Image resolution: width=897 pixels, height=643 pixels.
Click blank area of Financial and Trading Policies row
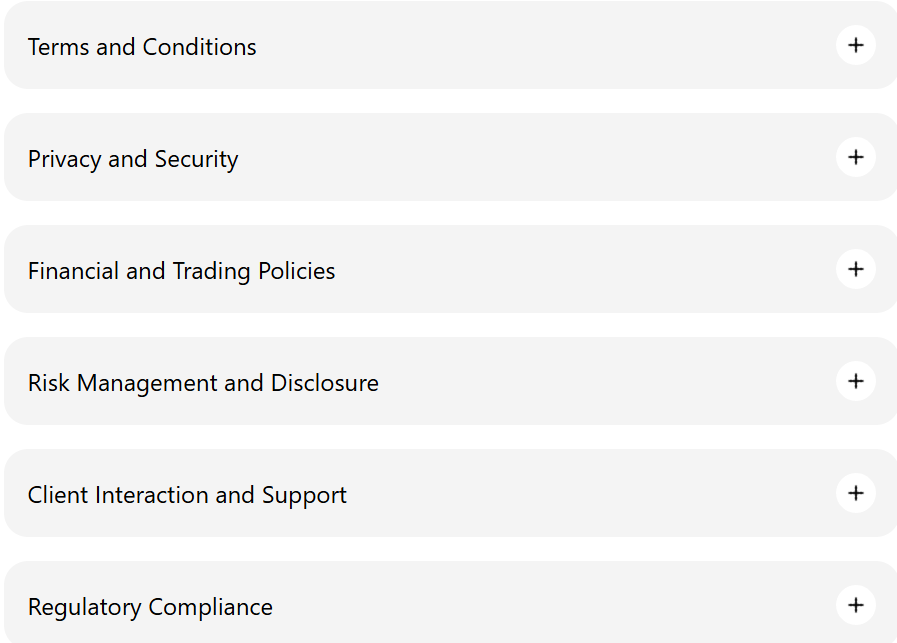click(x=580, y=271)
